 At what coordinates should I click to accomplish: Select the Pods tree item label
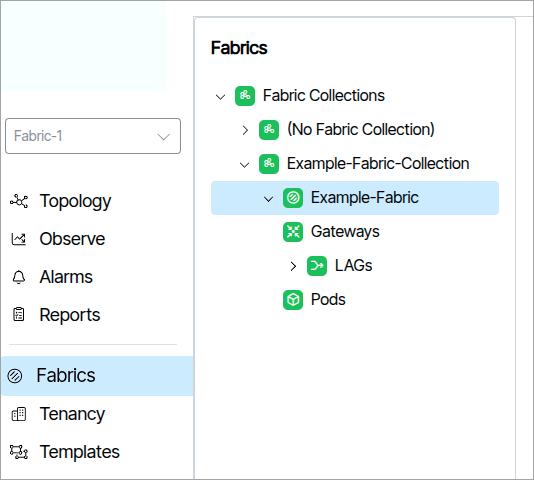coord(328,299)
